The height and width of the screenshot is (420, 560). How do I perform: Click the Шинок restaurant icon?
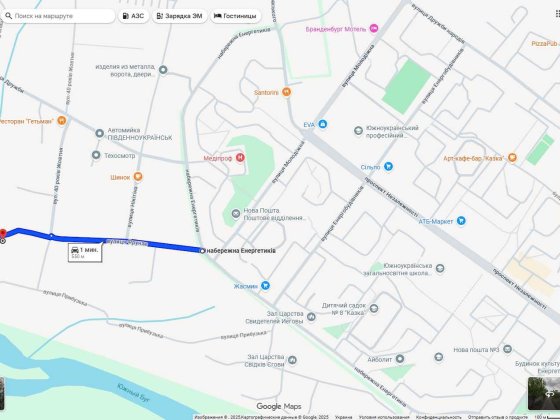click(x=138, y=177)
